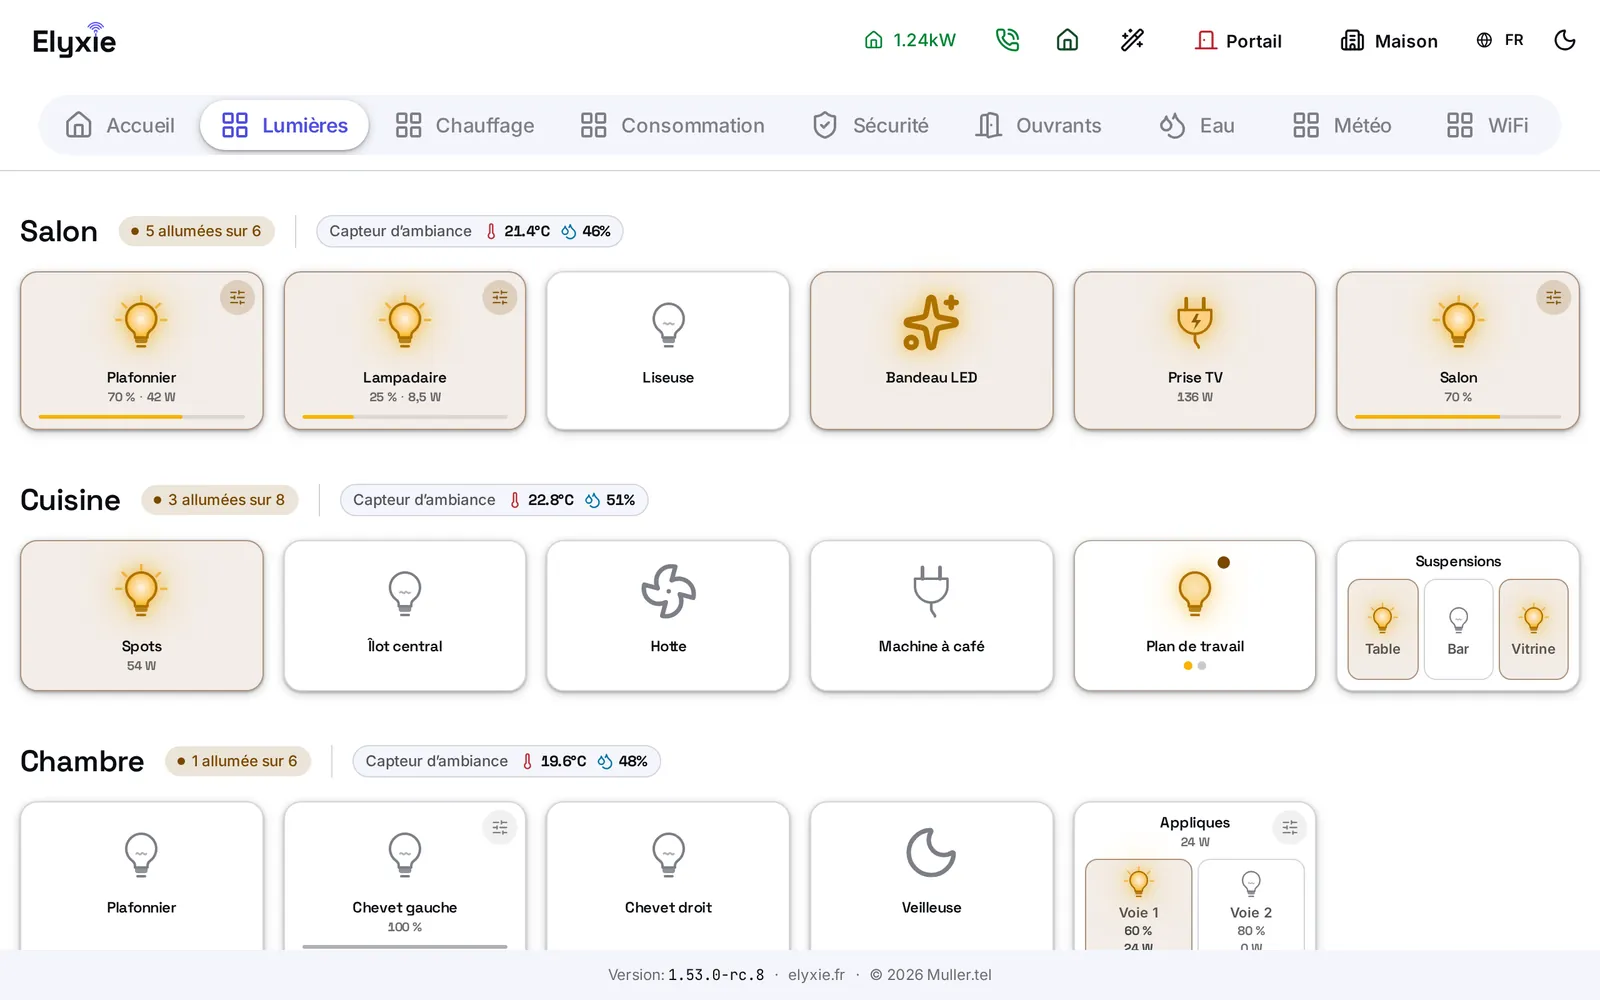Open the Maison site selector
Screen dimensions: 1600x1000
pyautogui.click(x=1389, y=40)
